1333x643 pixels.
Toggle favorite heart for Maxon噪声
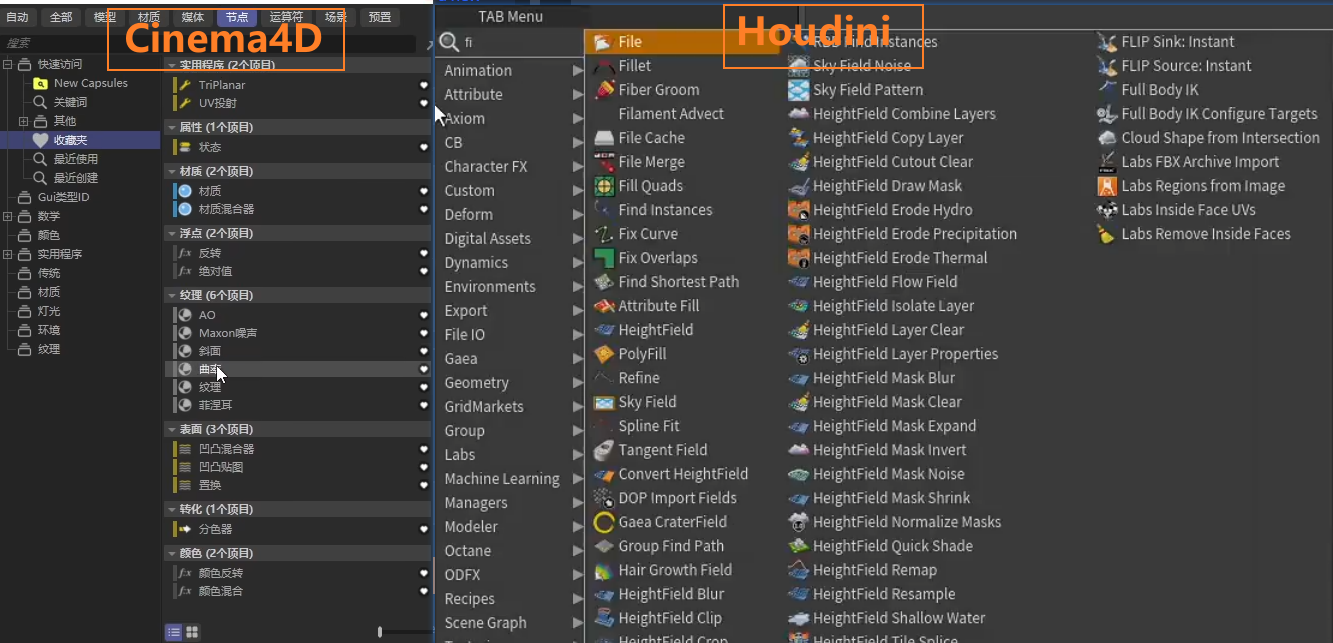pyautogui.click(x=423, y=333)
